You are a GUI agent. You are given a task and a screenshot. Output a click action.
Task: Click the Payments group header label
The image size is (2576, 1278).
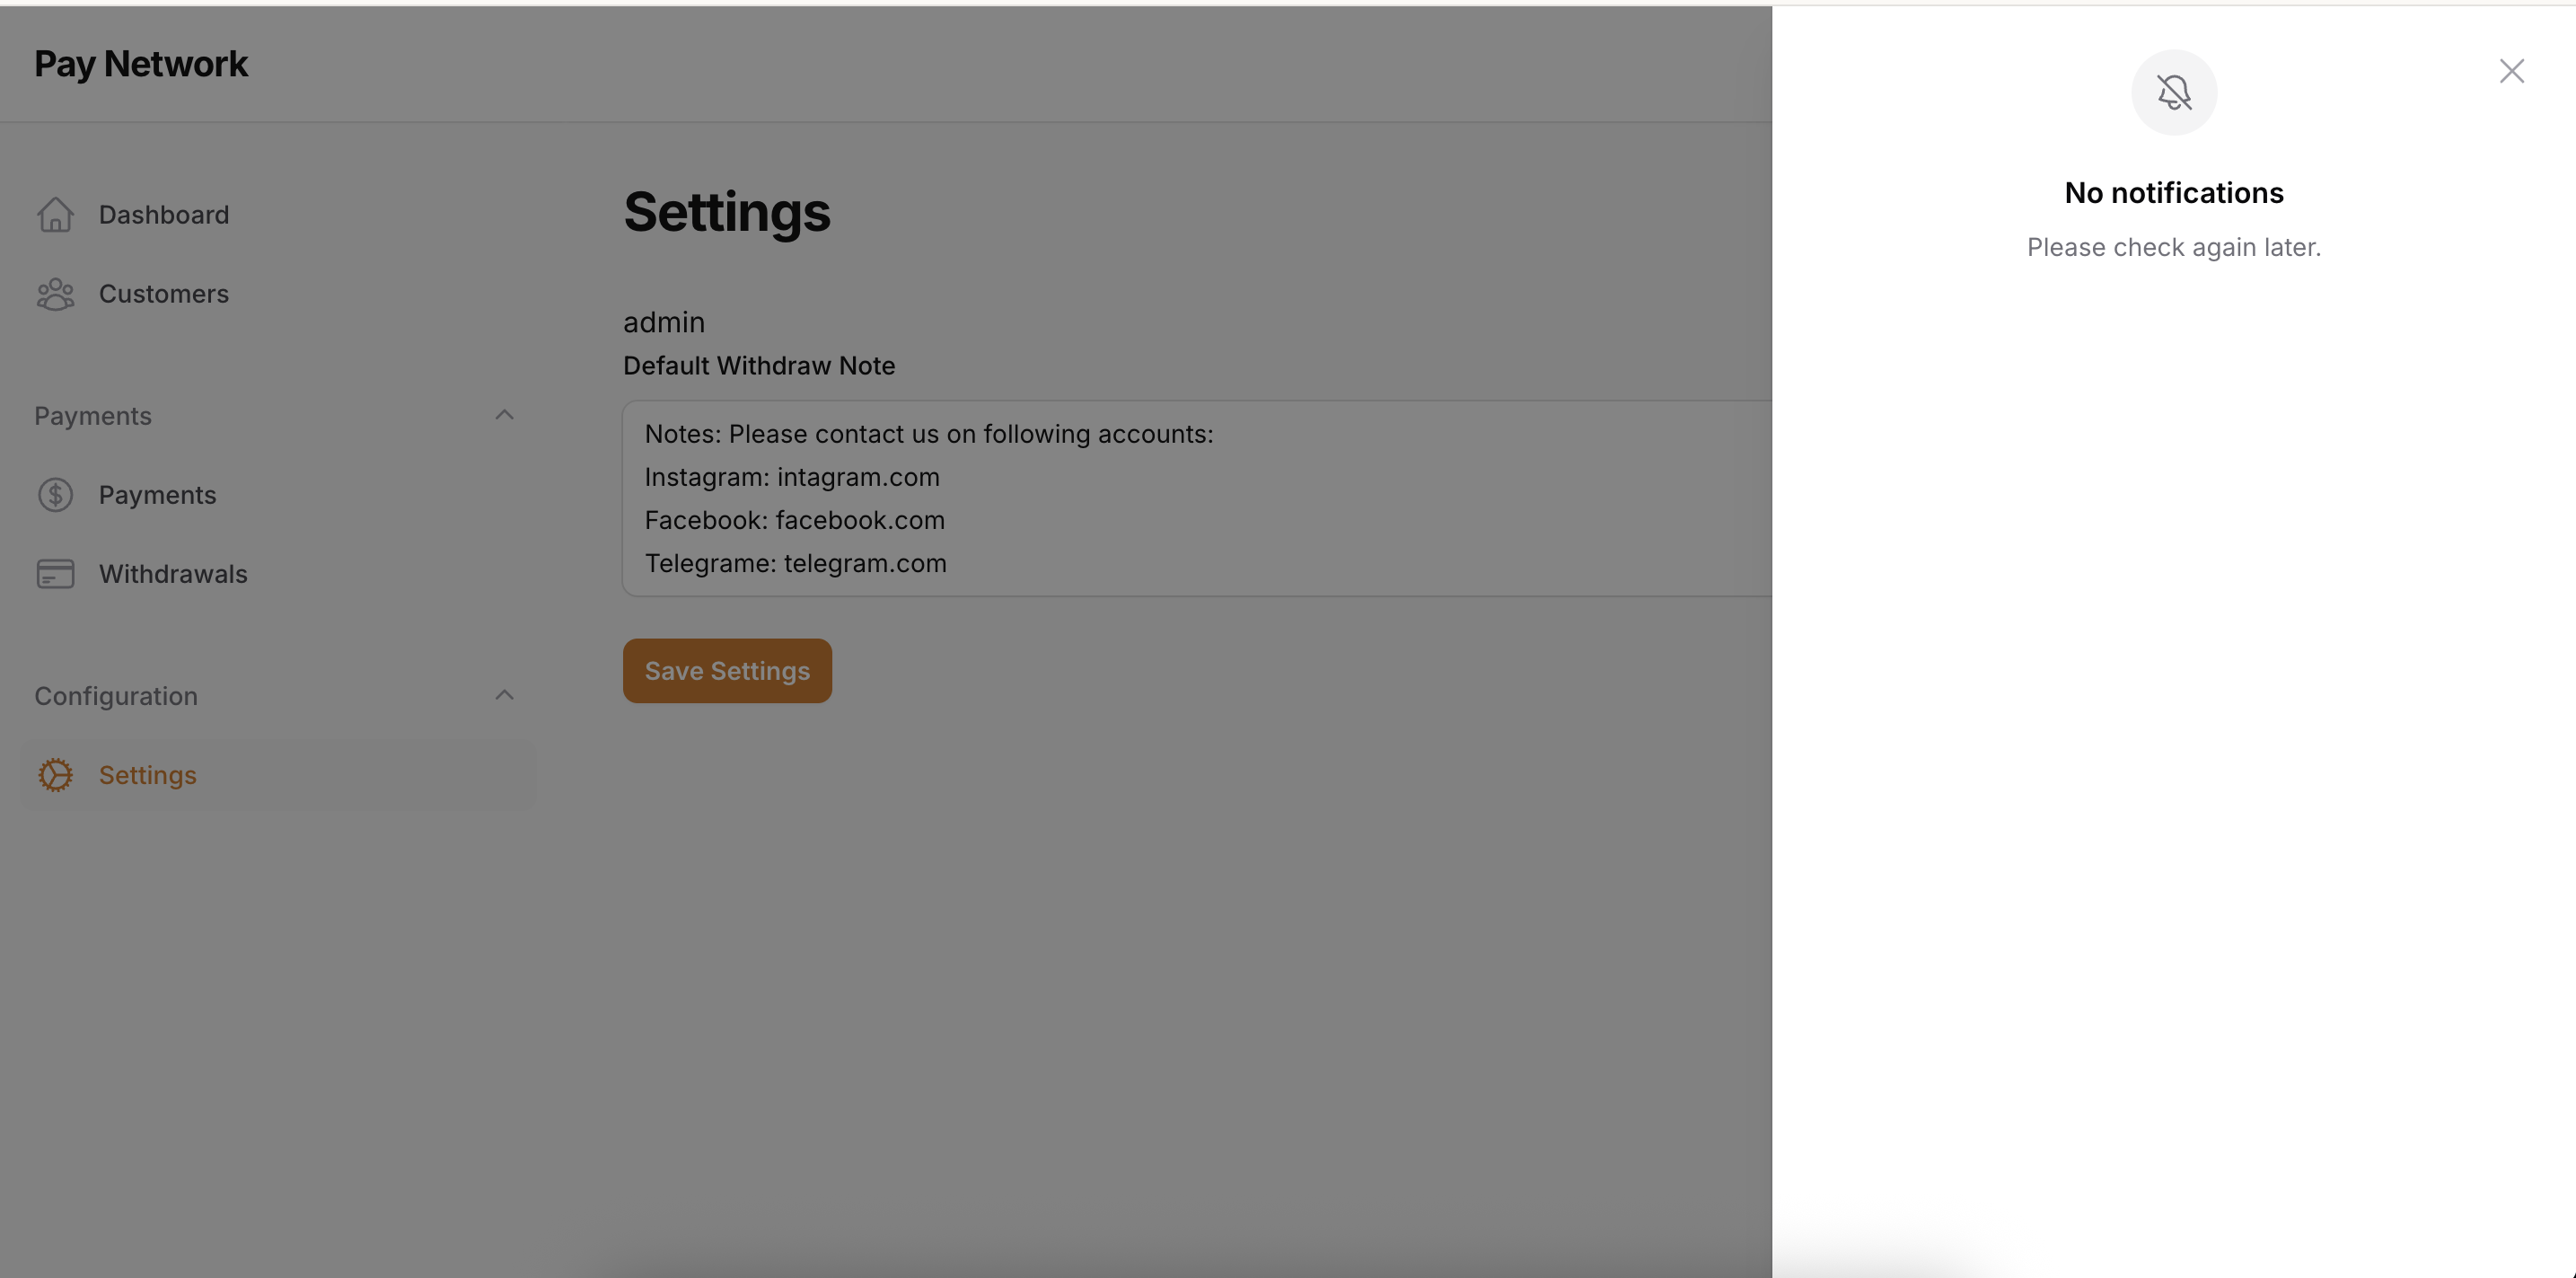[x=93, y=416]
